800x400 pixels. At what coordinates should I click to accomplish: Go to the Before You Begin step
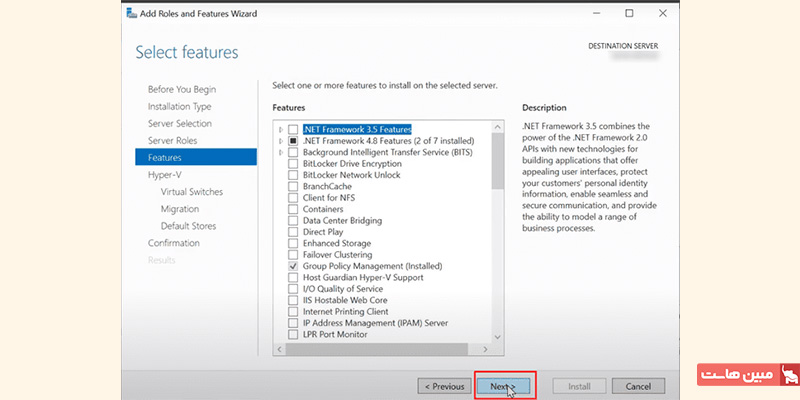pyautogui.click(x=182, y=89)
